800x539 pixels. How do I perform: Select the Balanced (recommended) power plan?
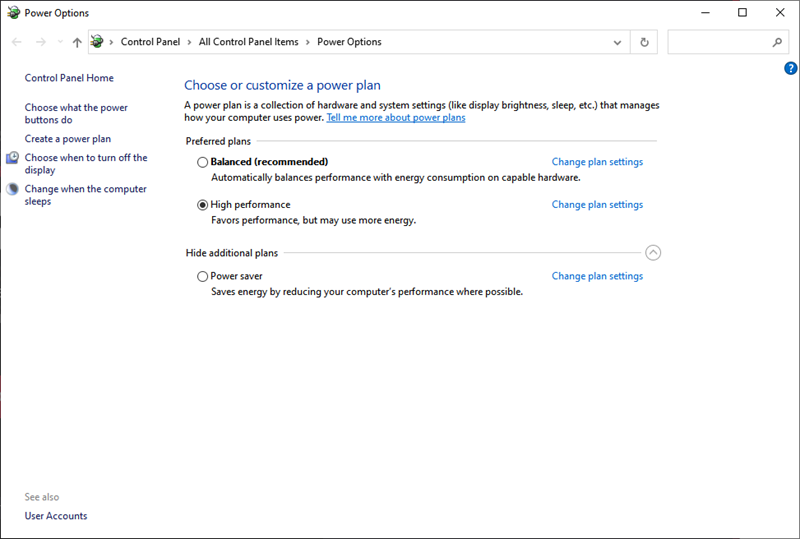203,162
